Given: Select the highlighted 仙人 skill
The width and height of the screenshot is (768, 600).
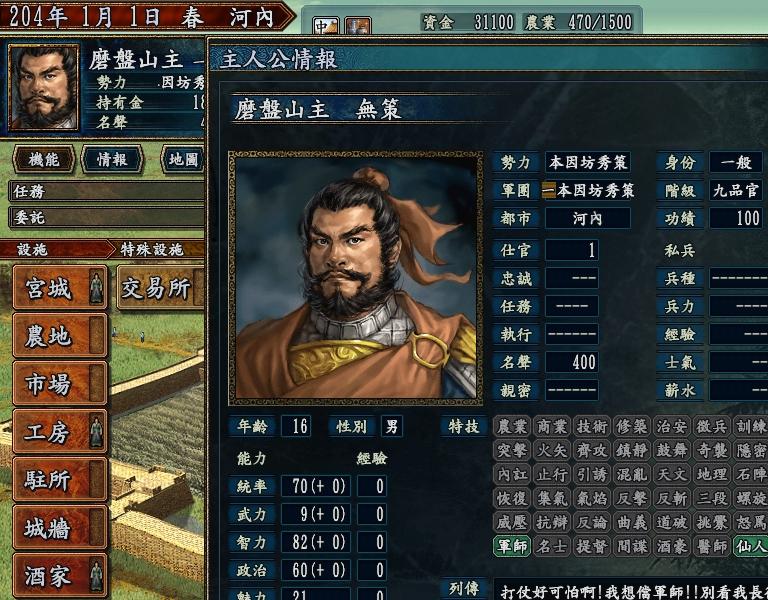Looking at the screenshot, I should (x=750, y=546).
